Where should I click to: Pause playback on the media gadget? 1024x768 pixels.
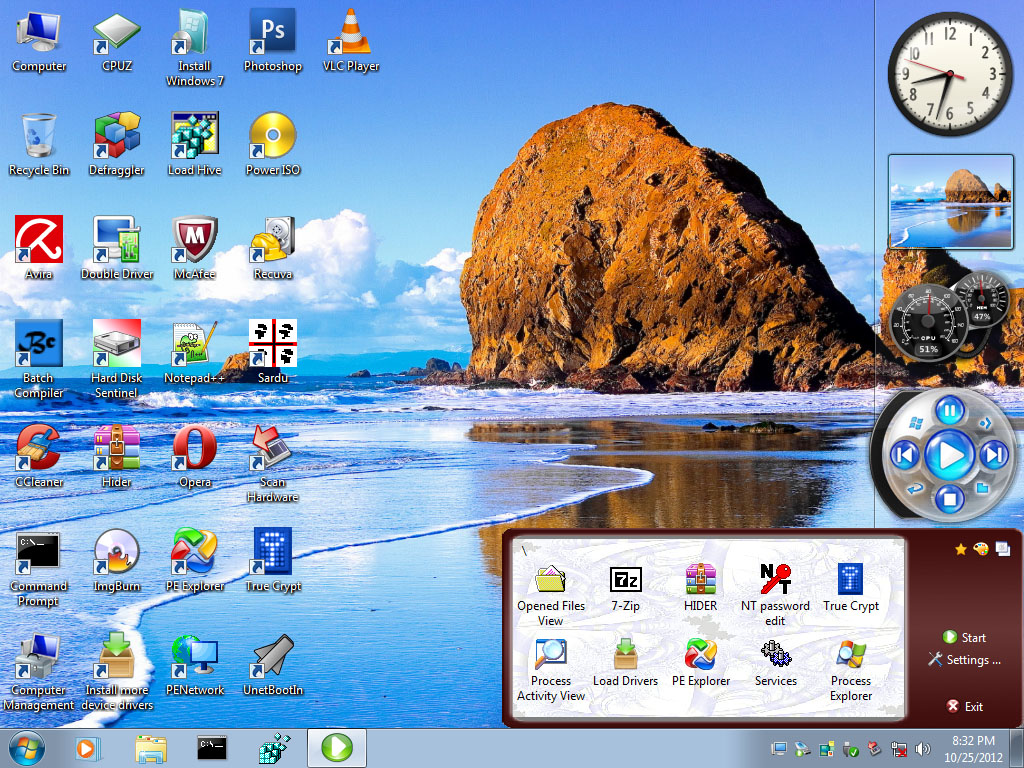[x=949, y=411]
